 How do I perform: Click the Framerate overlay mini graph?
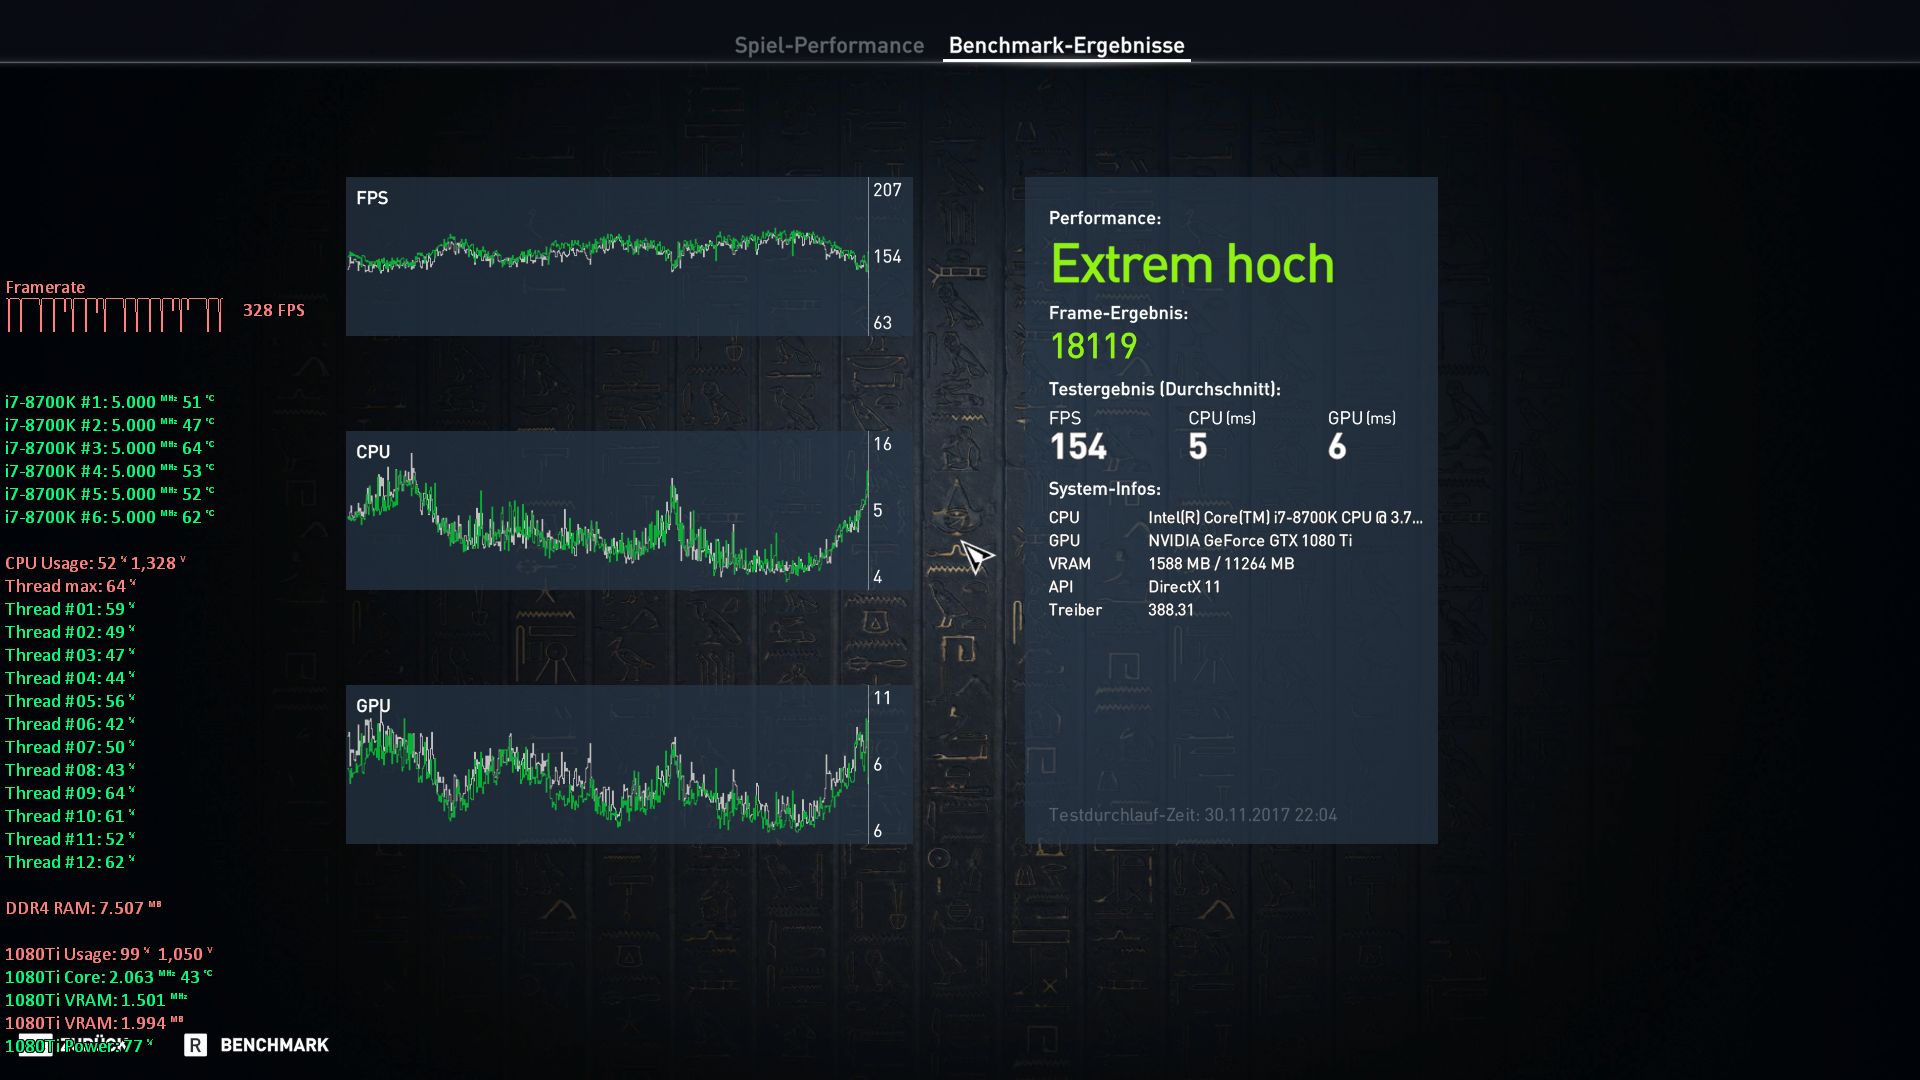coord(114,314)
